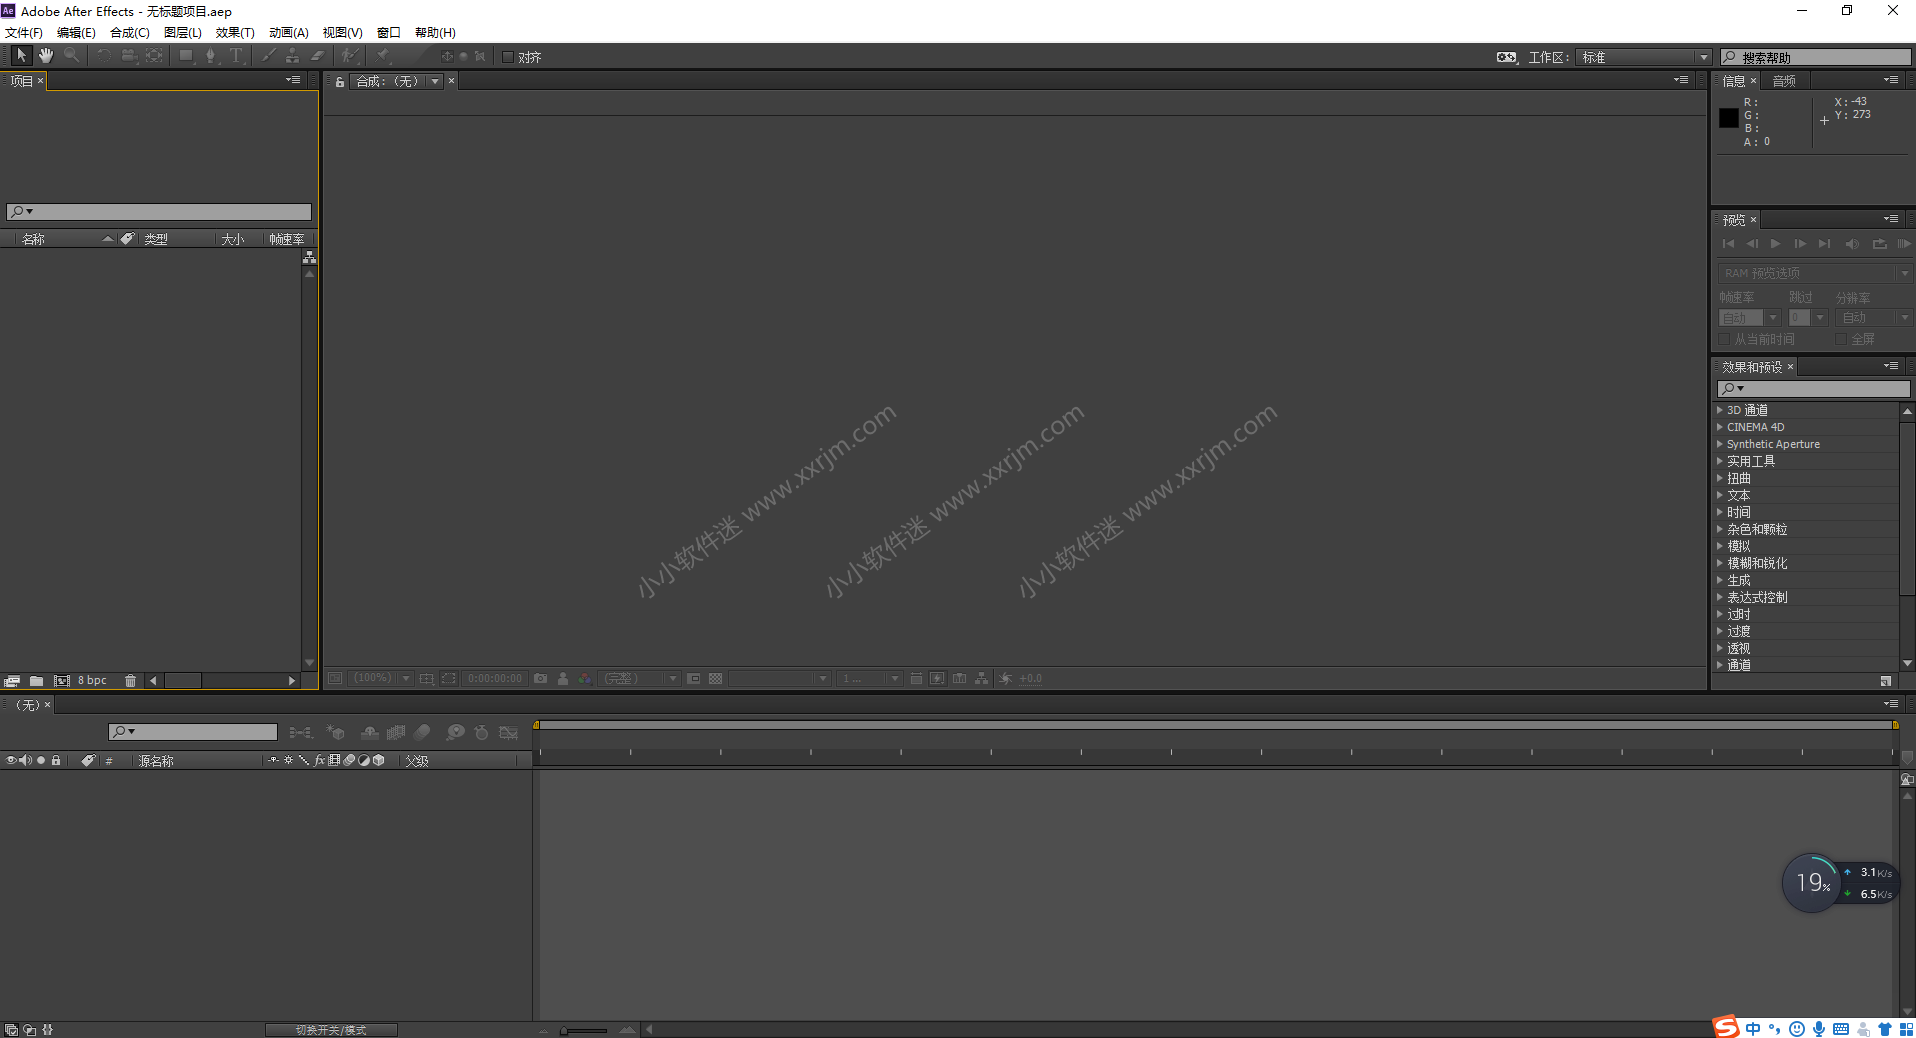This screenshot has width=1916, height=1038.
Task: Select the Pen tool
Action: 211,56
